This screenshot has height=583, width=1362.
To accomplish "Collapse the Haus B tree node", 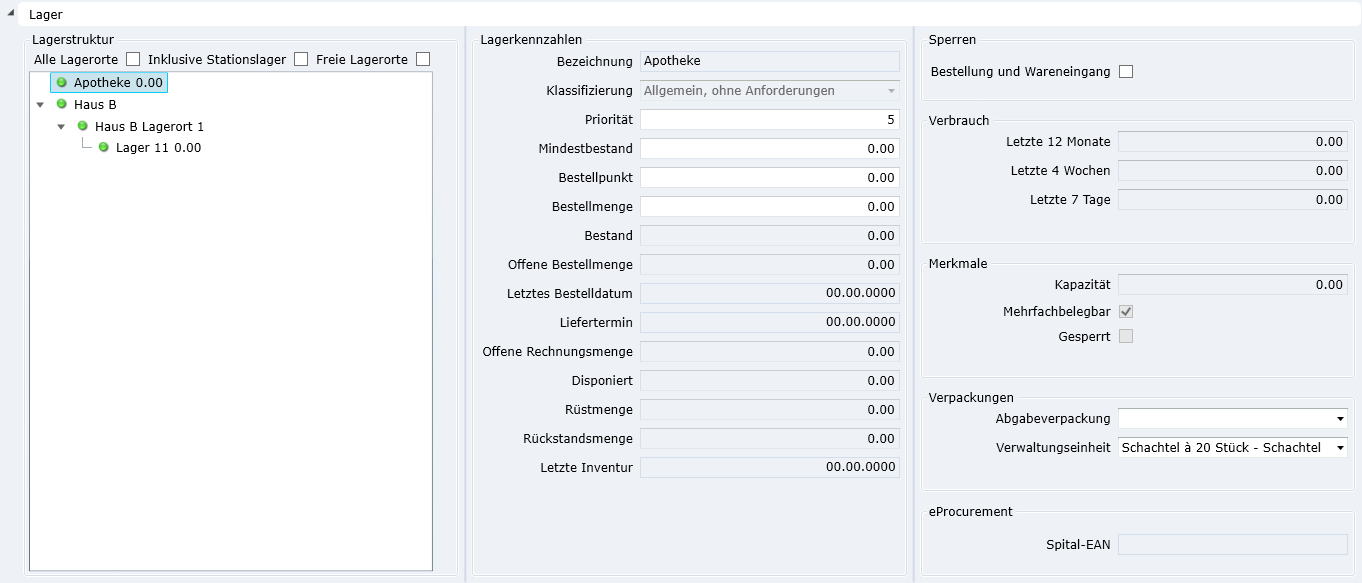I will click(x=40, y=104).
